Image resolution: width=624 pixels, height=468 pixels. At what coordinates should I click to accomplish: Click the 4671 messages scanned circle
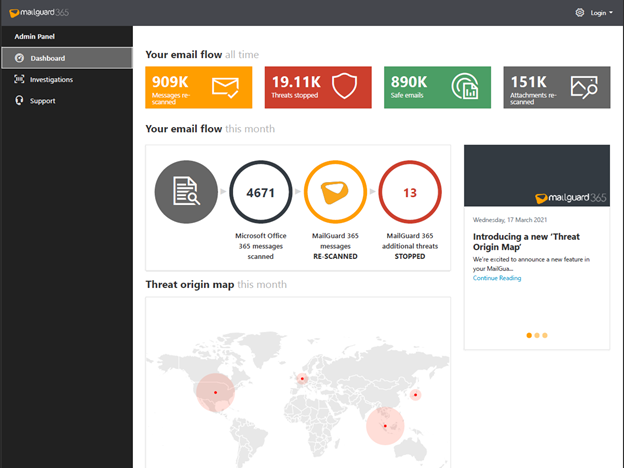click(x=261, y=192)
